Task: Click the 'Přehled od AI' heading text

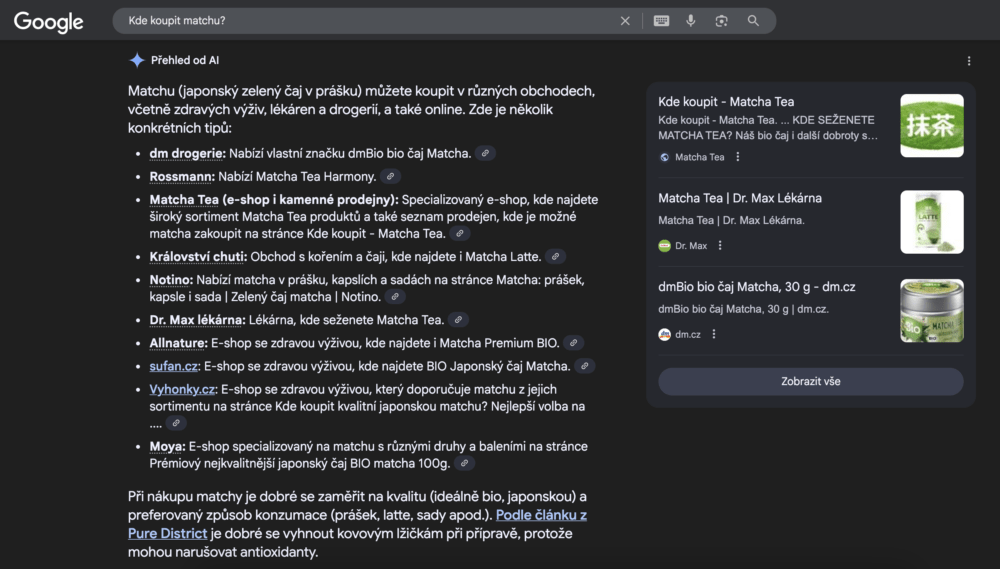Action: pos(185,60)
